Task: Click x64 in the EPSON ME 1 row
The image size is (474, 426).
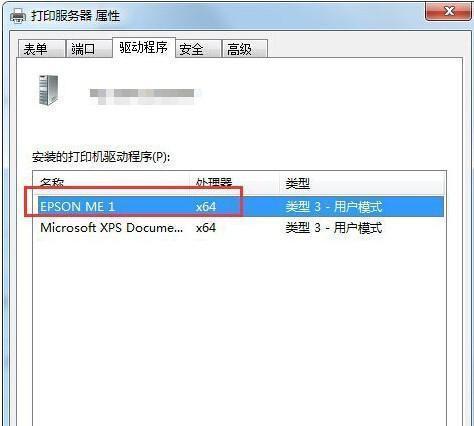Action: coord(206,207)
